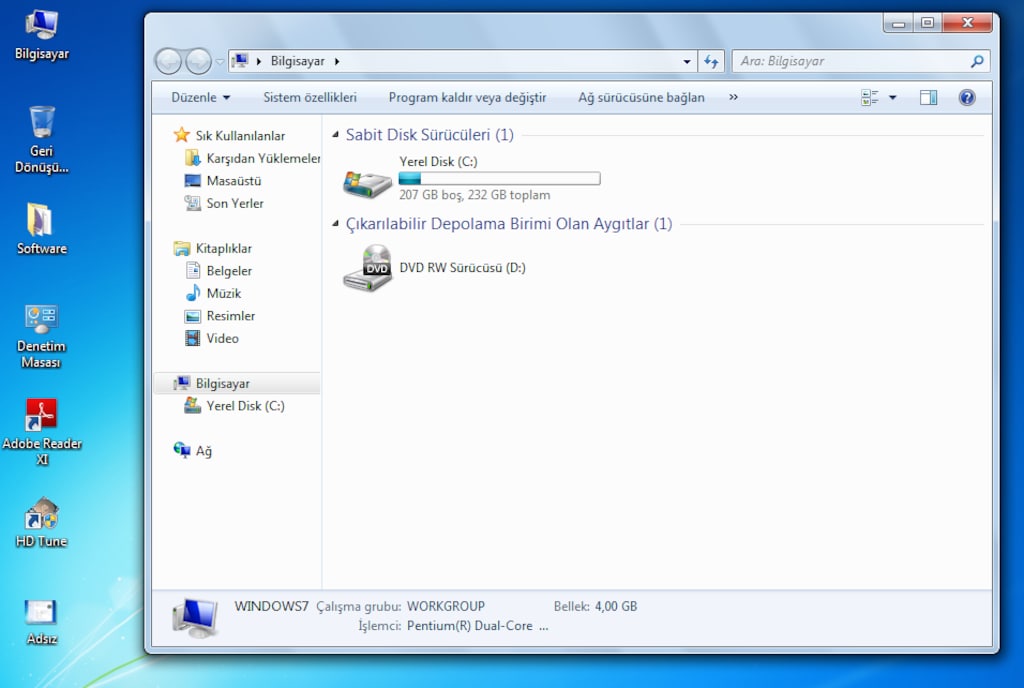Collapse Çıkarılabilir Depolama Birimi group
Image resolution: width=1024 pixels, height=688 pixels.
[336, 224]
